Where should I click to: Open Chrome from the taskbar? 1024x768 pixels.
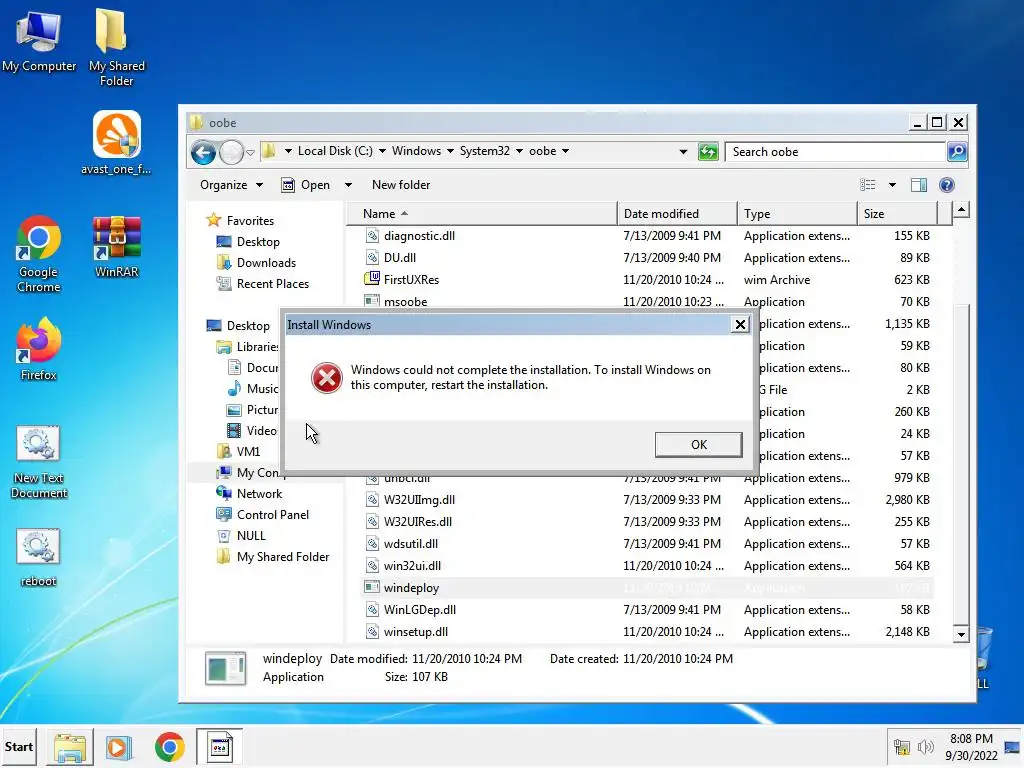point(169,747)
